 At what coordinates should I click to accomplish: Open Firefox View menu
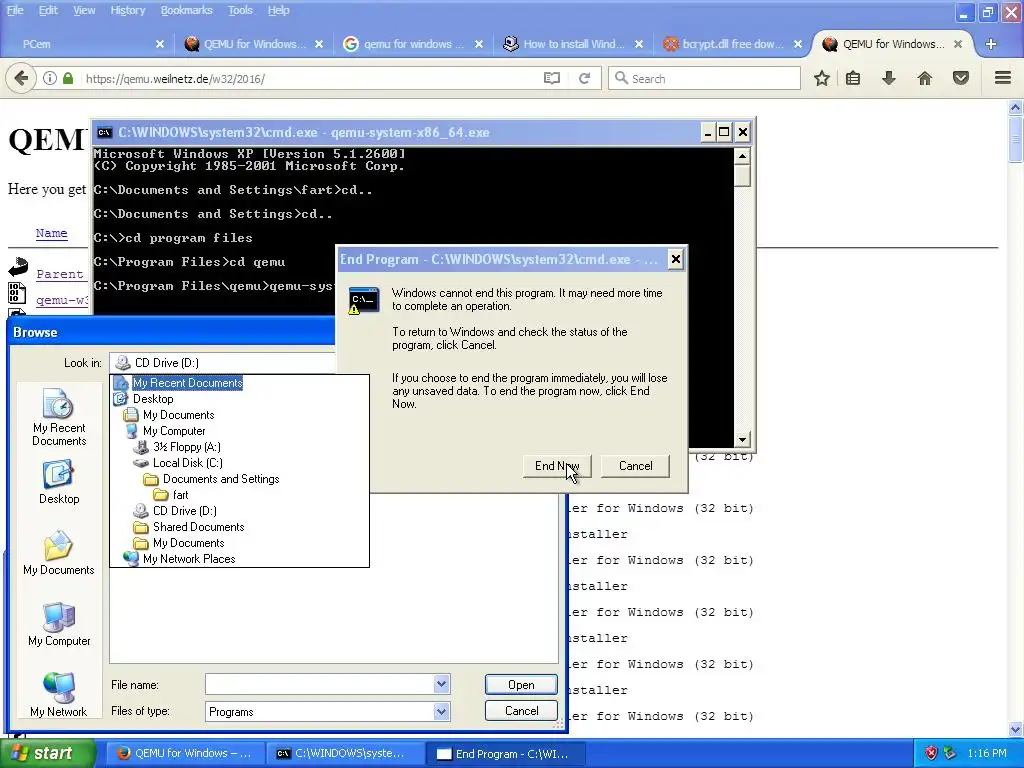pyautogui.click(x=84, y=10)
